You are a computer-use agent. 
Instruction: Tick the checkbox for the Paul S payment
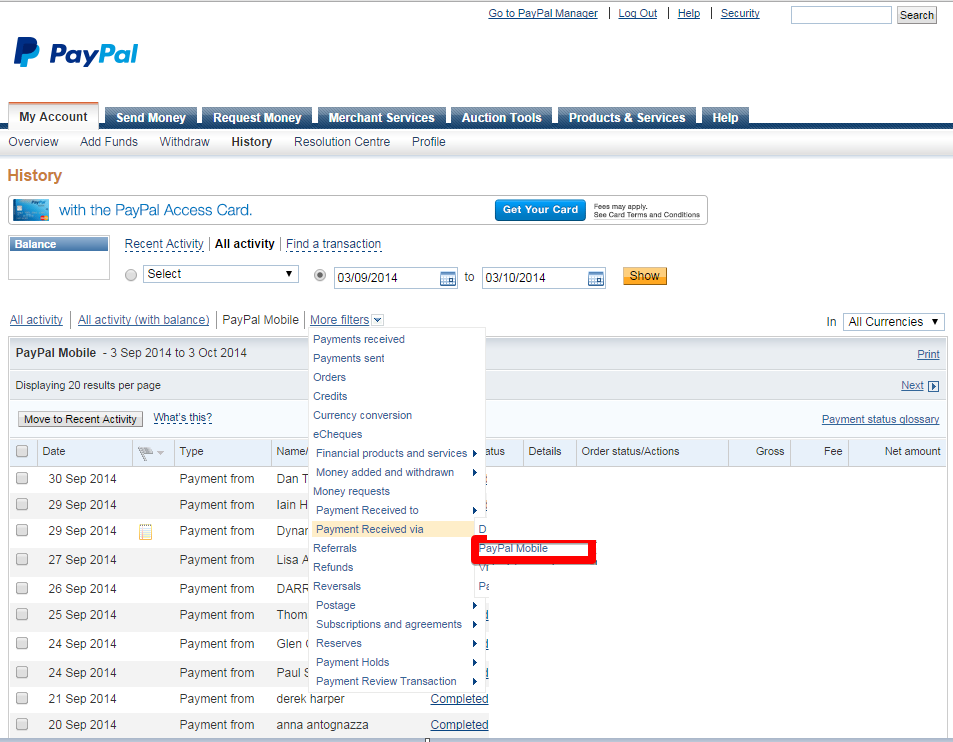coord(22,672)
